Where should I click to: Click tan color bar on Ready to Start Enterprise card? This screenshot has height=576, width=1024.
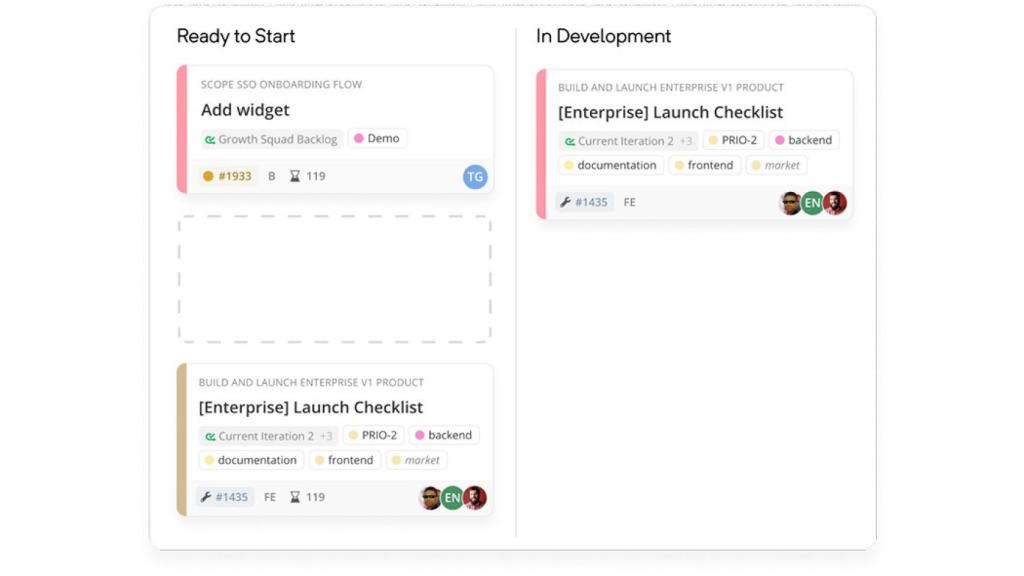(182, 440)
